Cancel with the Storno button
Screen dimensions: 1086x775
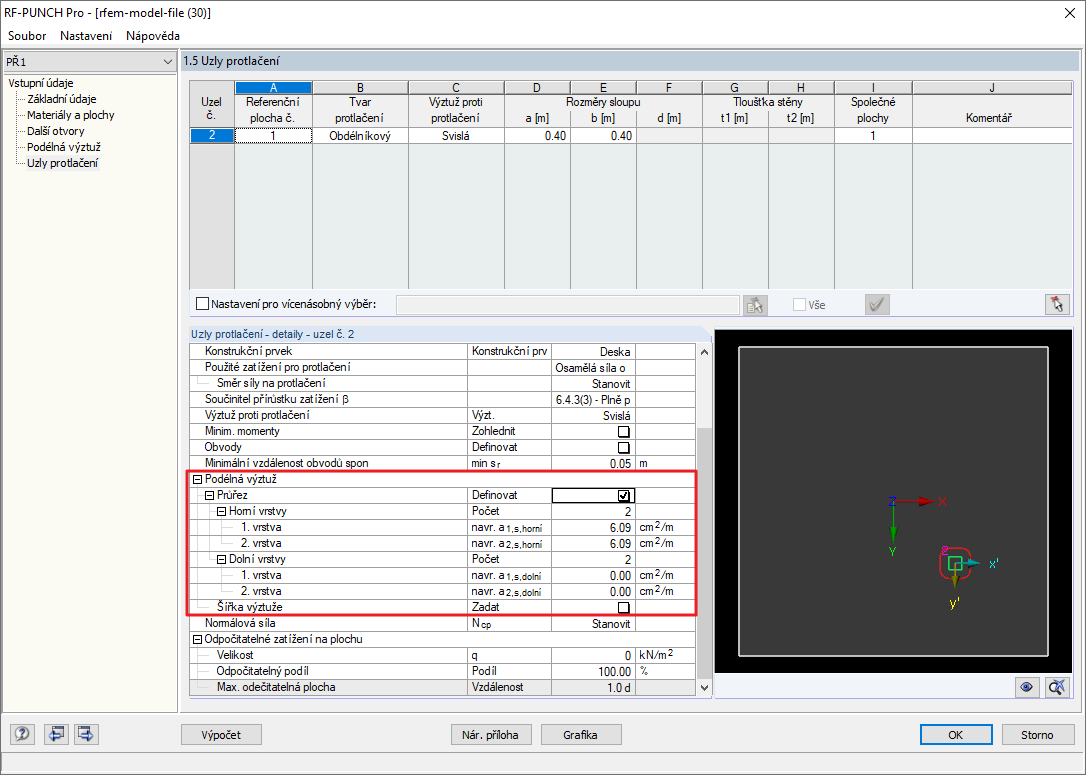click(x=1037, y=735)
